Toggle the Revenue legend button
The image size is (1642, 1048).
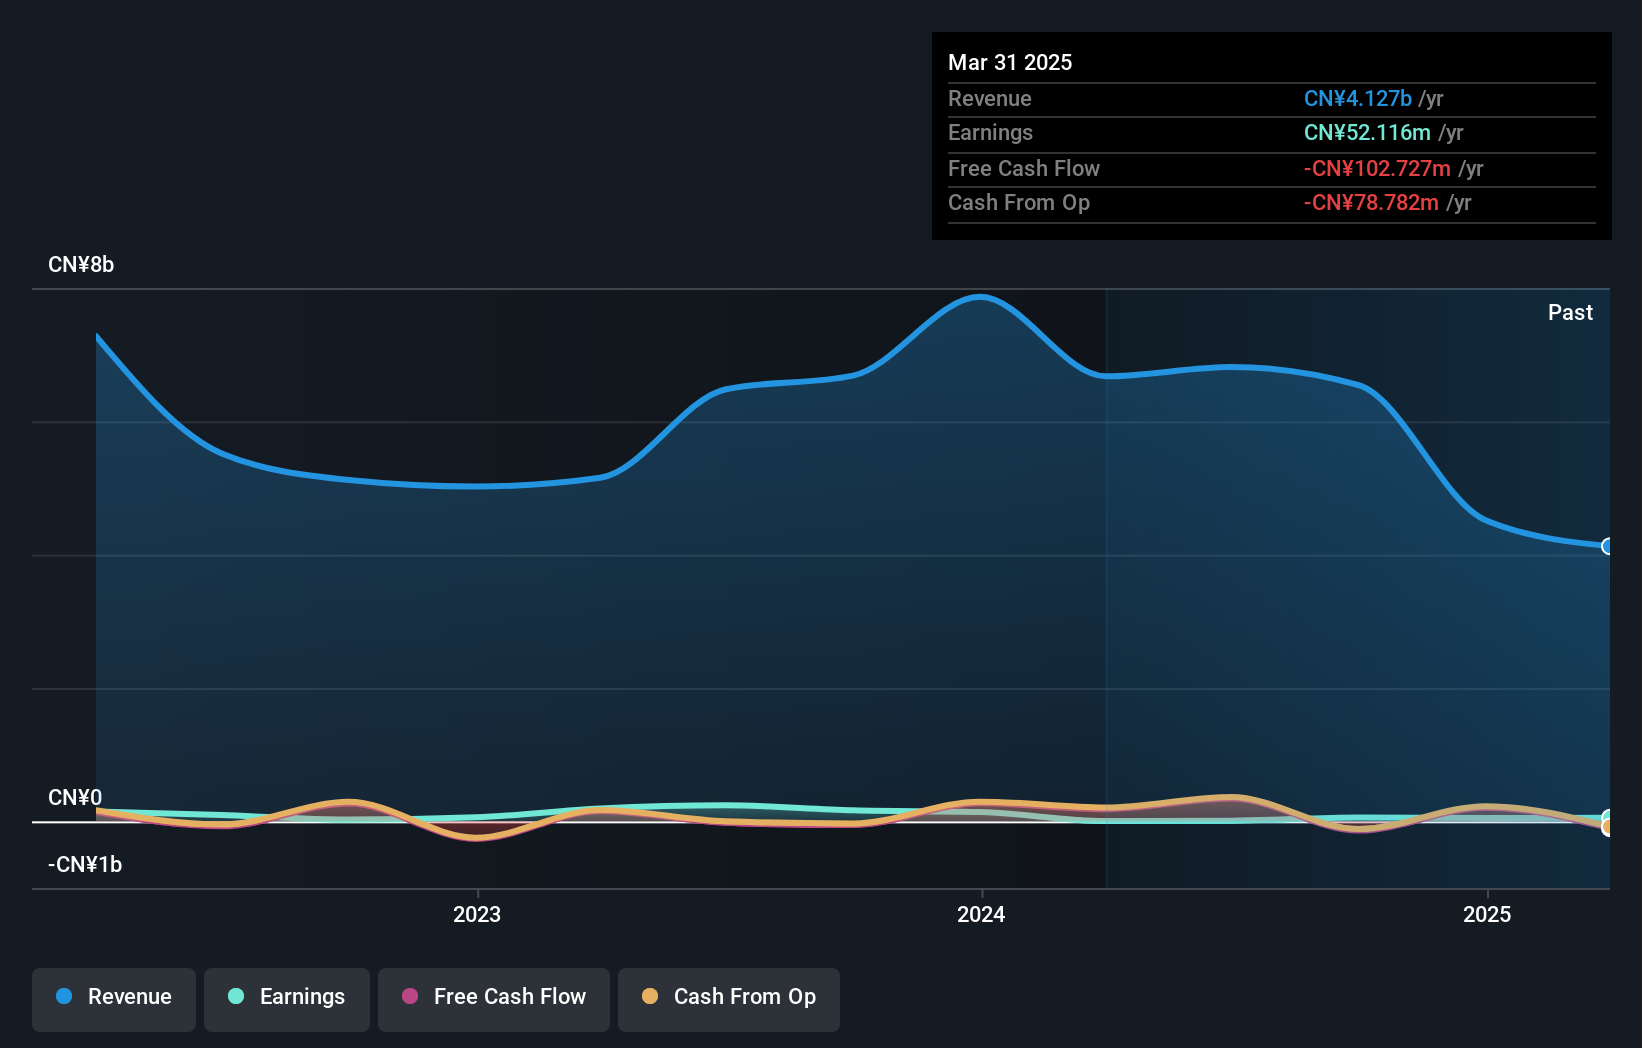[114, 999]
